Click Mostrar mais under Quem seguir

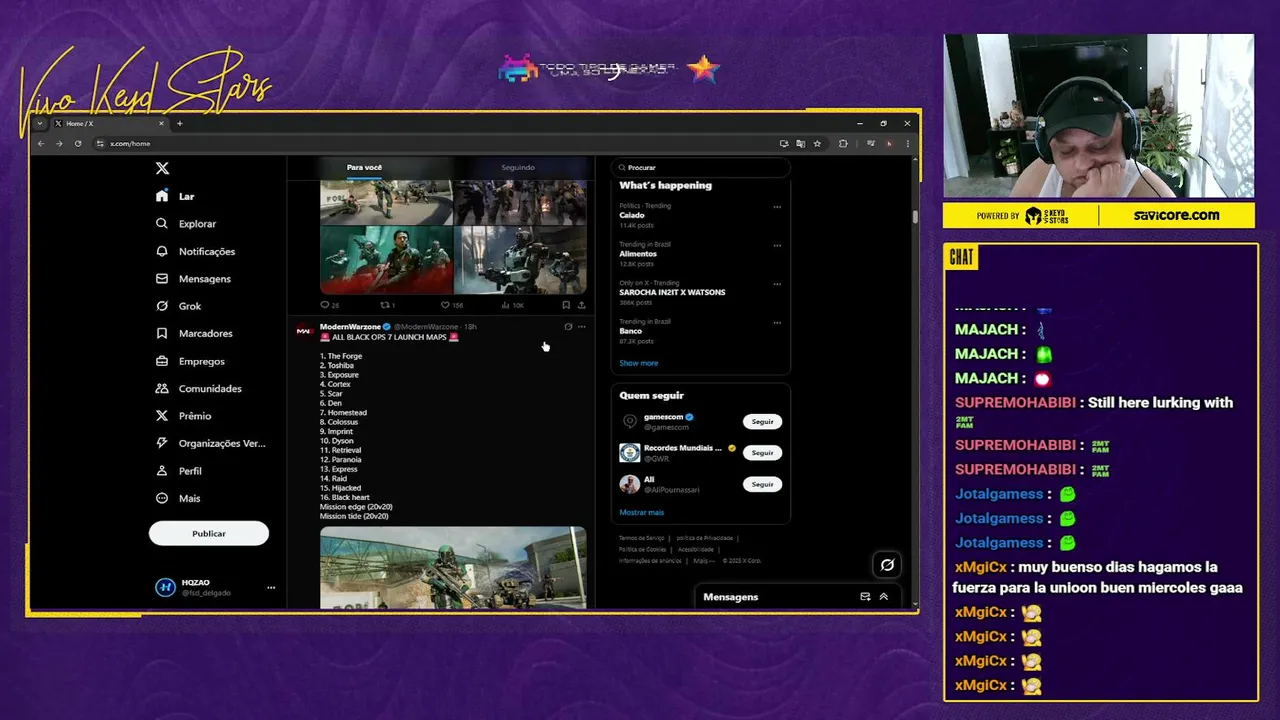coord(641,512)
